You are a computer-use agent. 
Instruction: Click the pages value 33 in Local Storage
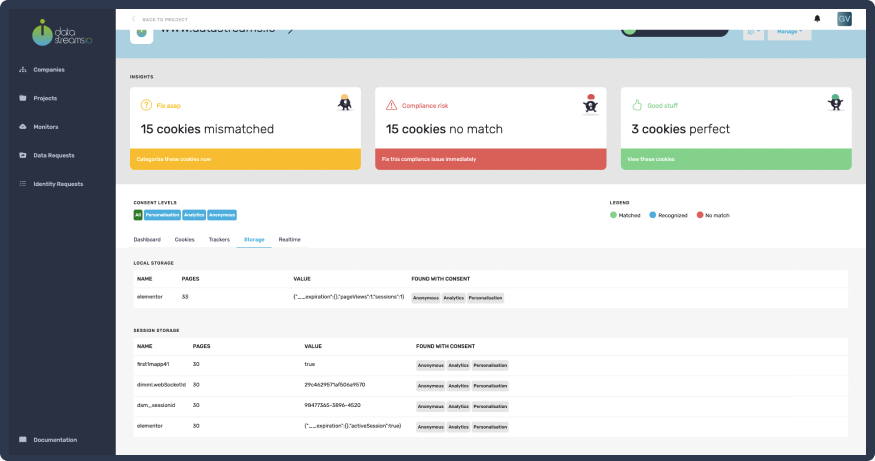[185, 297]
